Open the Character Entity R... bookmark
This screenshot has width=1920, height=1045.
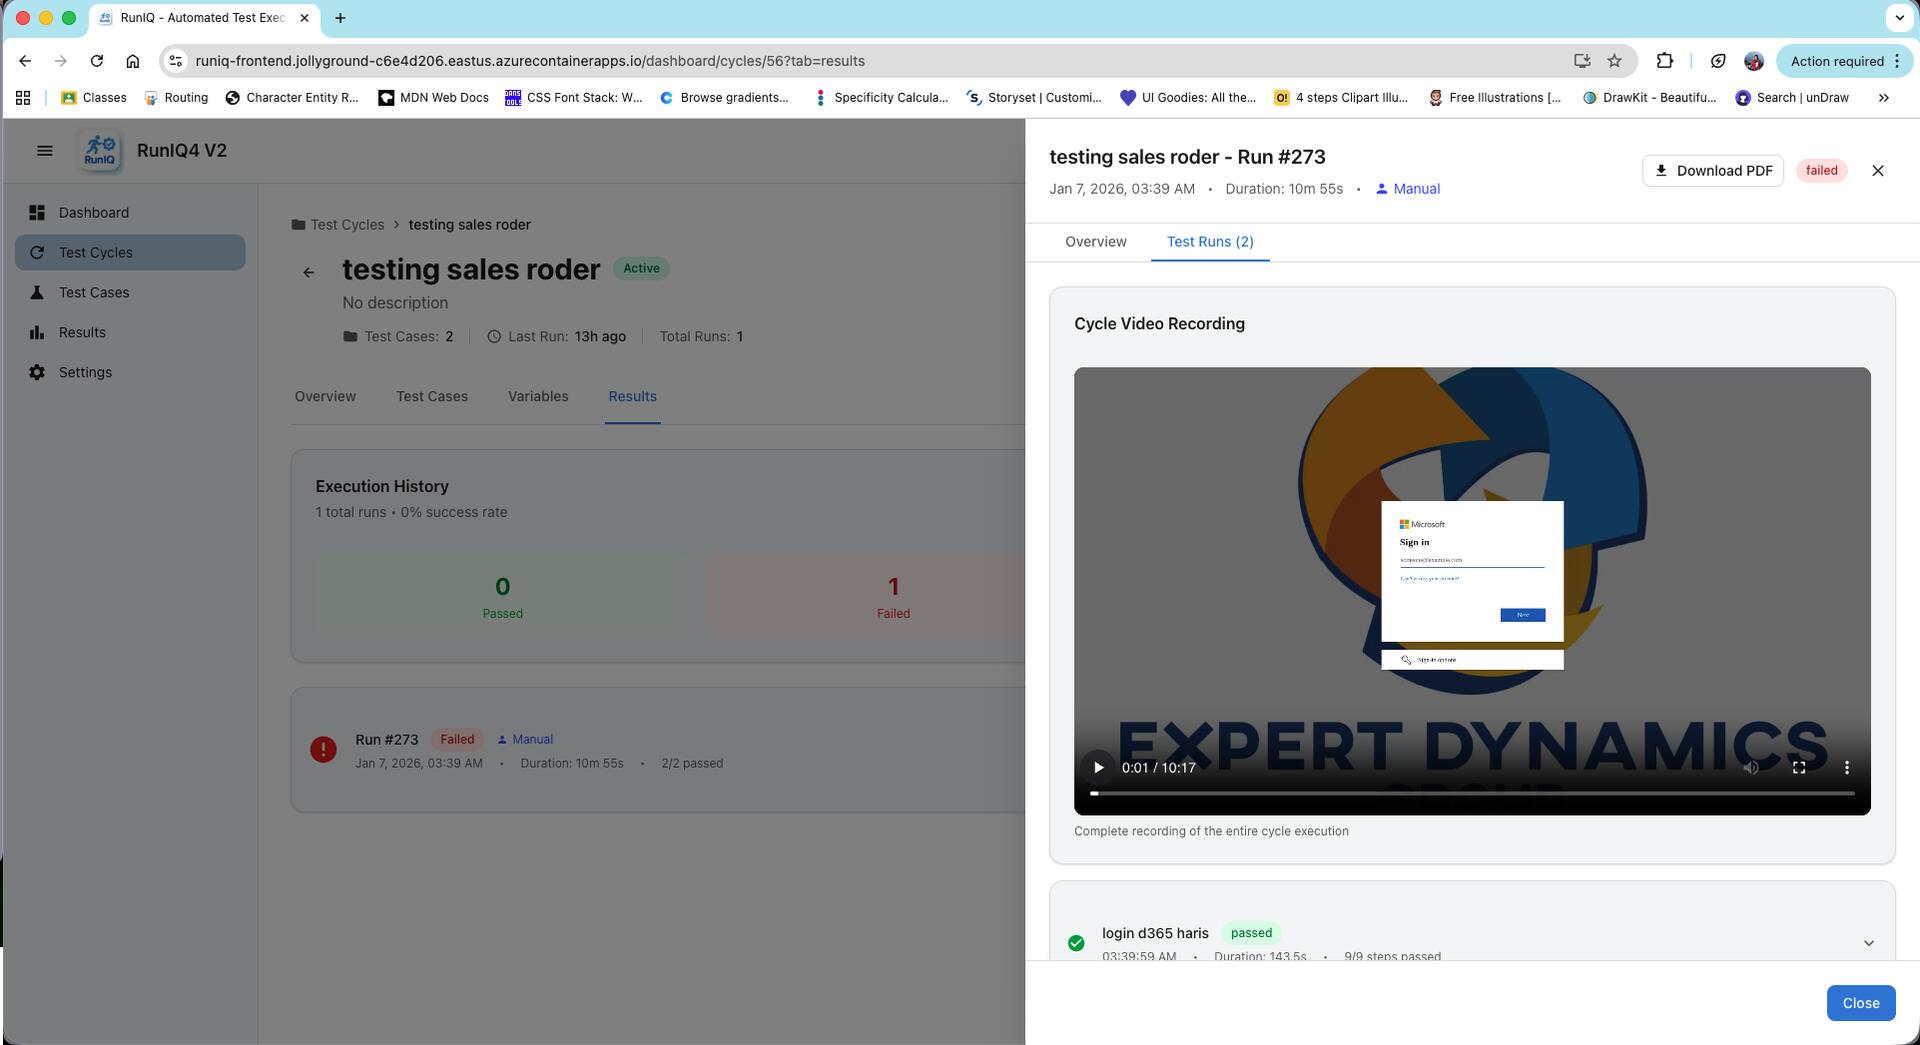pos(292,98)
